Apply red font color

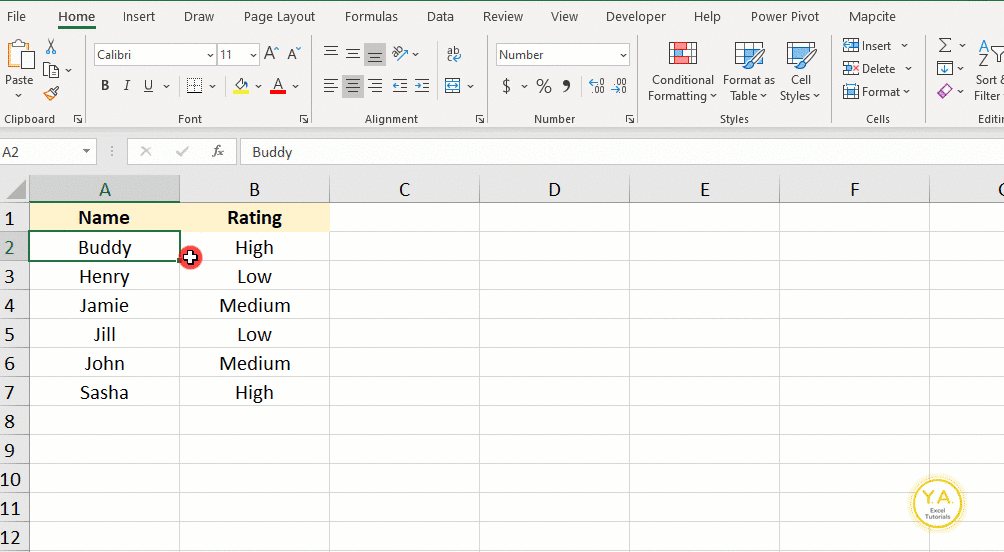click(278, 86)
